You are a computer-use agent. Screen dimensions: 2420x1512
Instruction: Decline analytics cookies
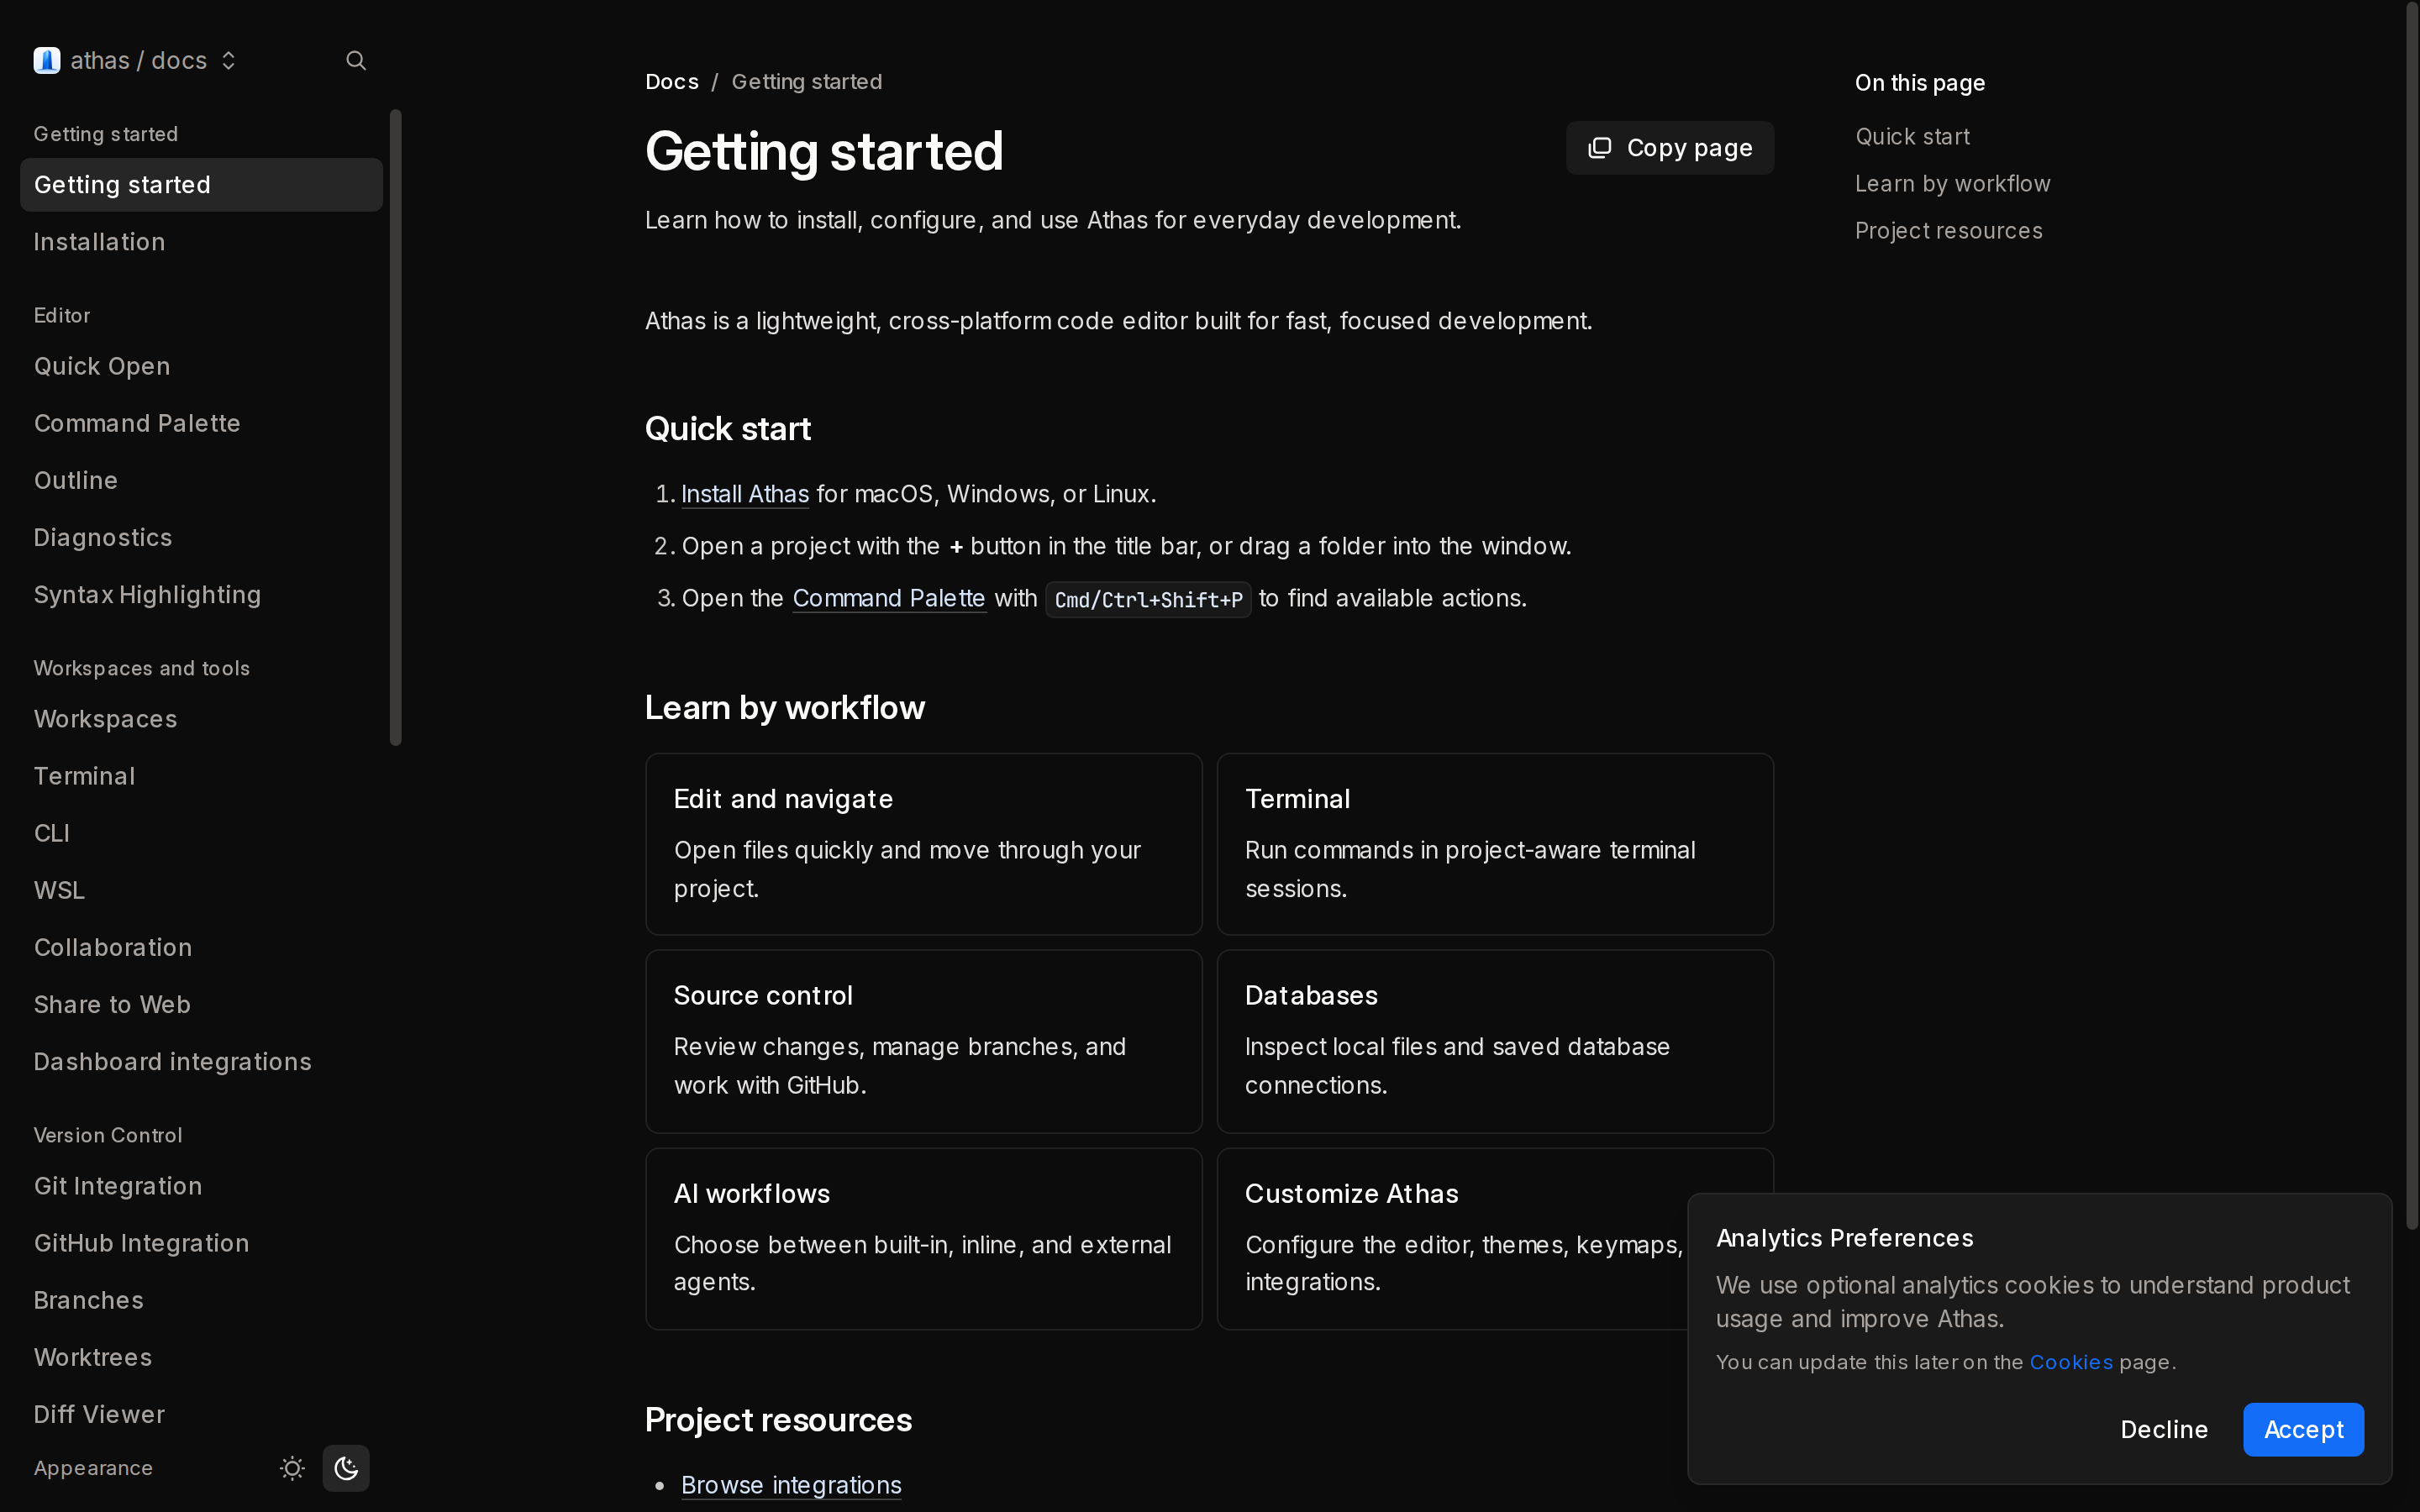point(2164,1430)
